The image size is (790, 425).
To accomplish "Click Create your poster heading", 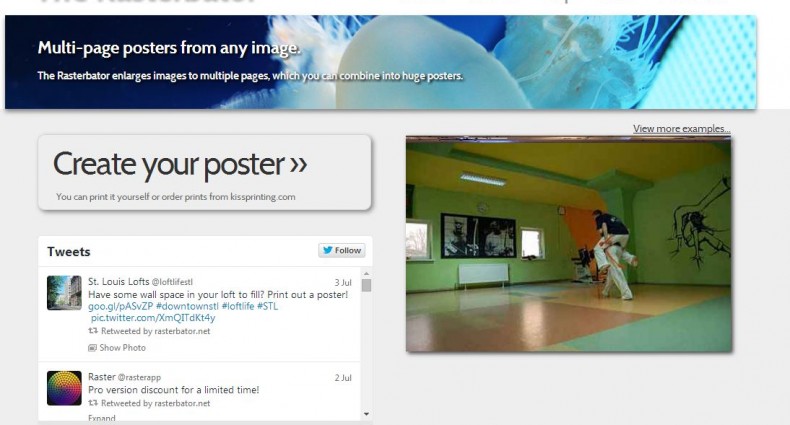I will pyautogui.click(x=180, y=164).
